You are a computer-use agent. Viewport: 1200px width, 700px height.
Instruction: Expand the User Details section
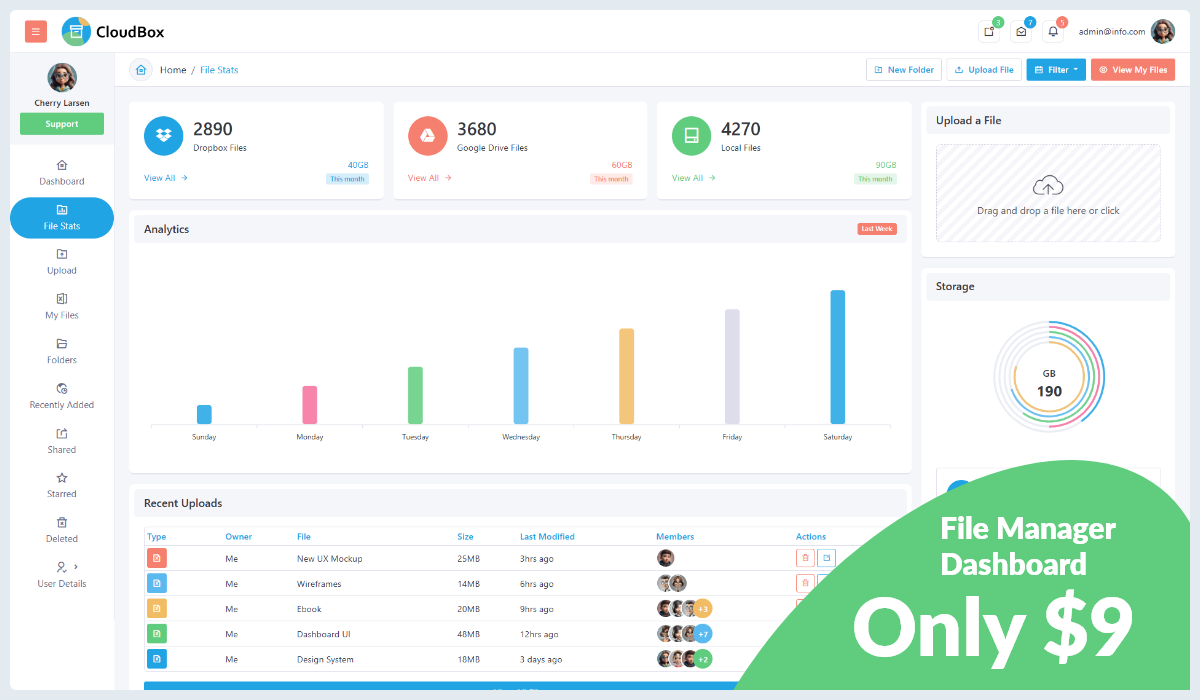61,576
